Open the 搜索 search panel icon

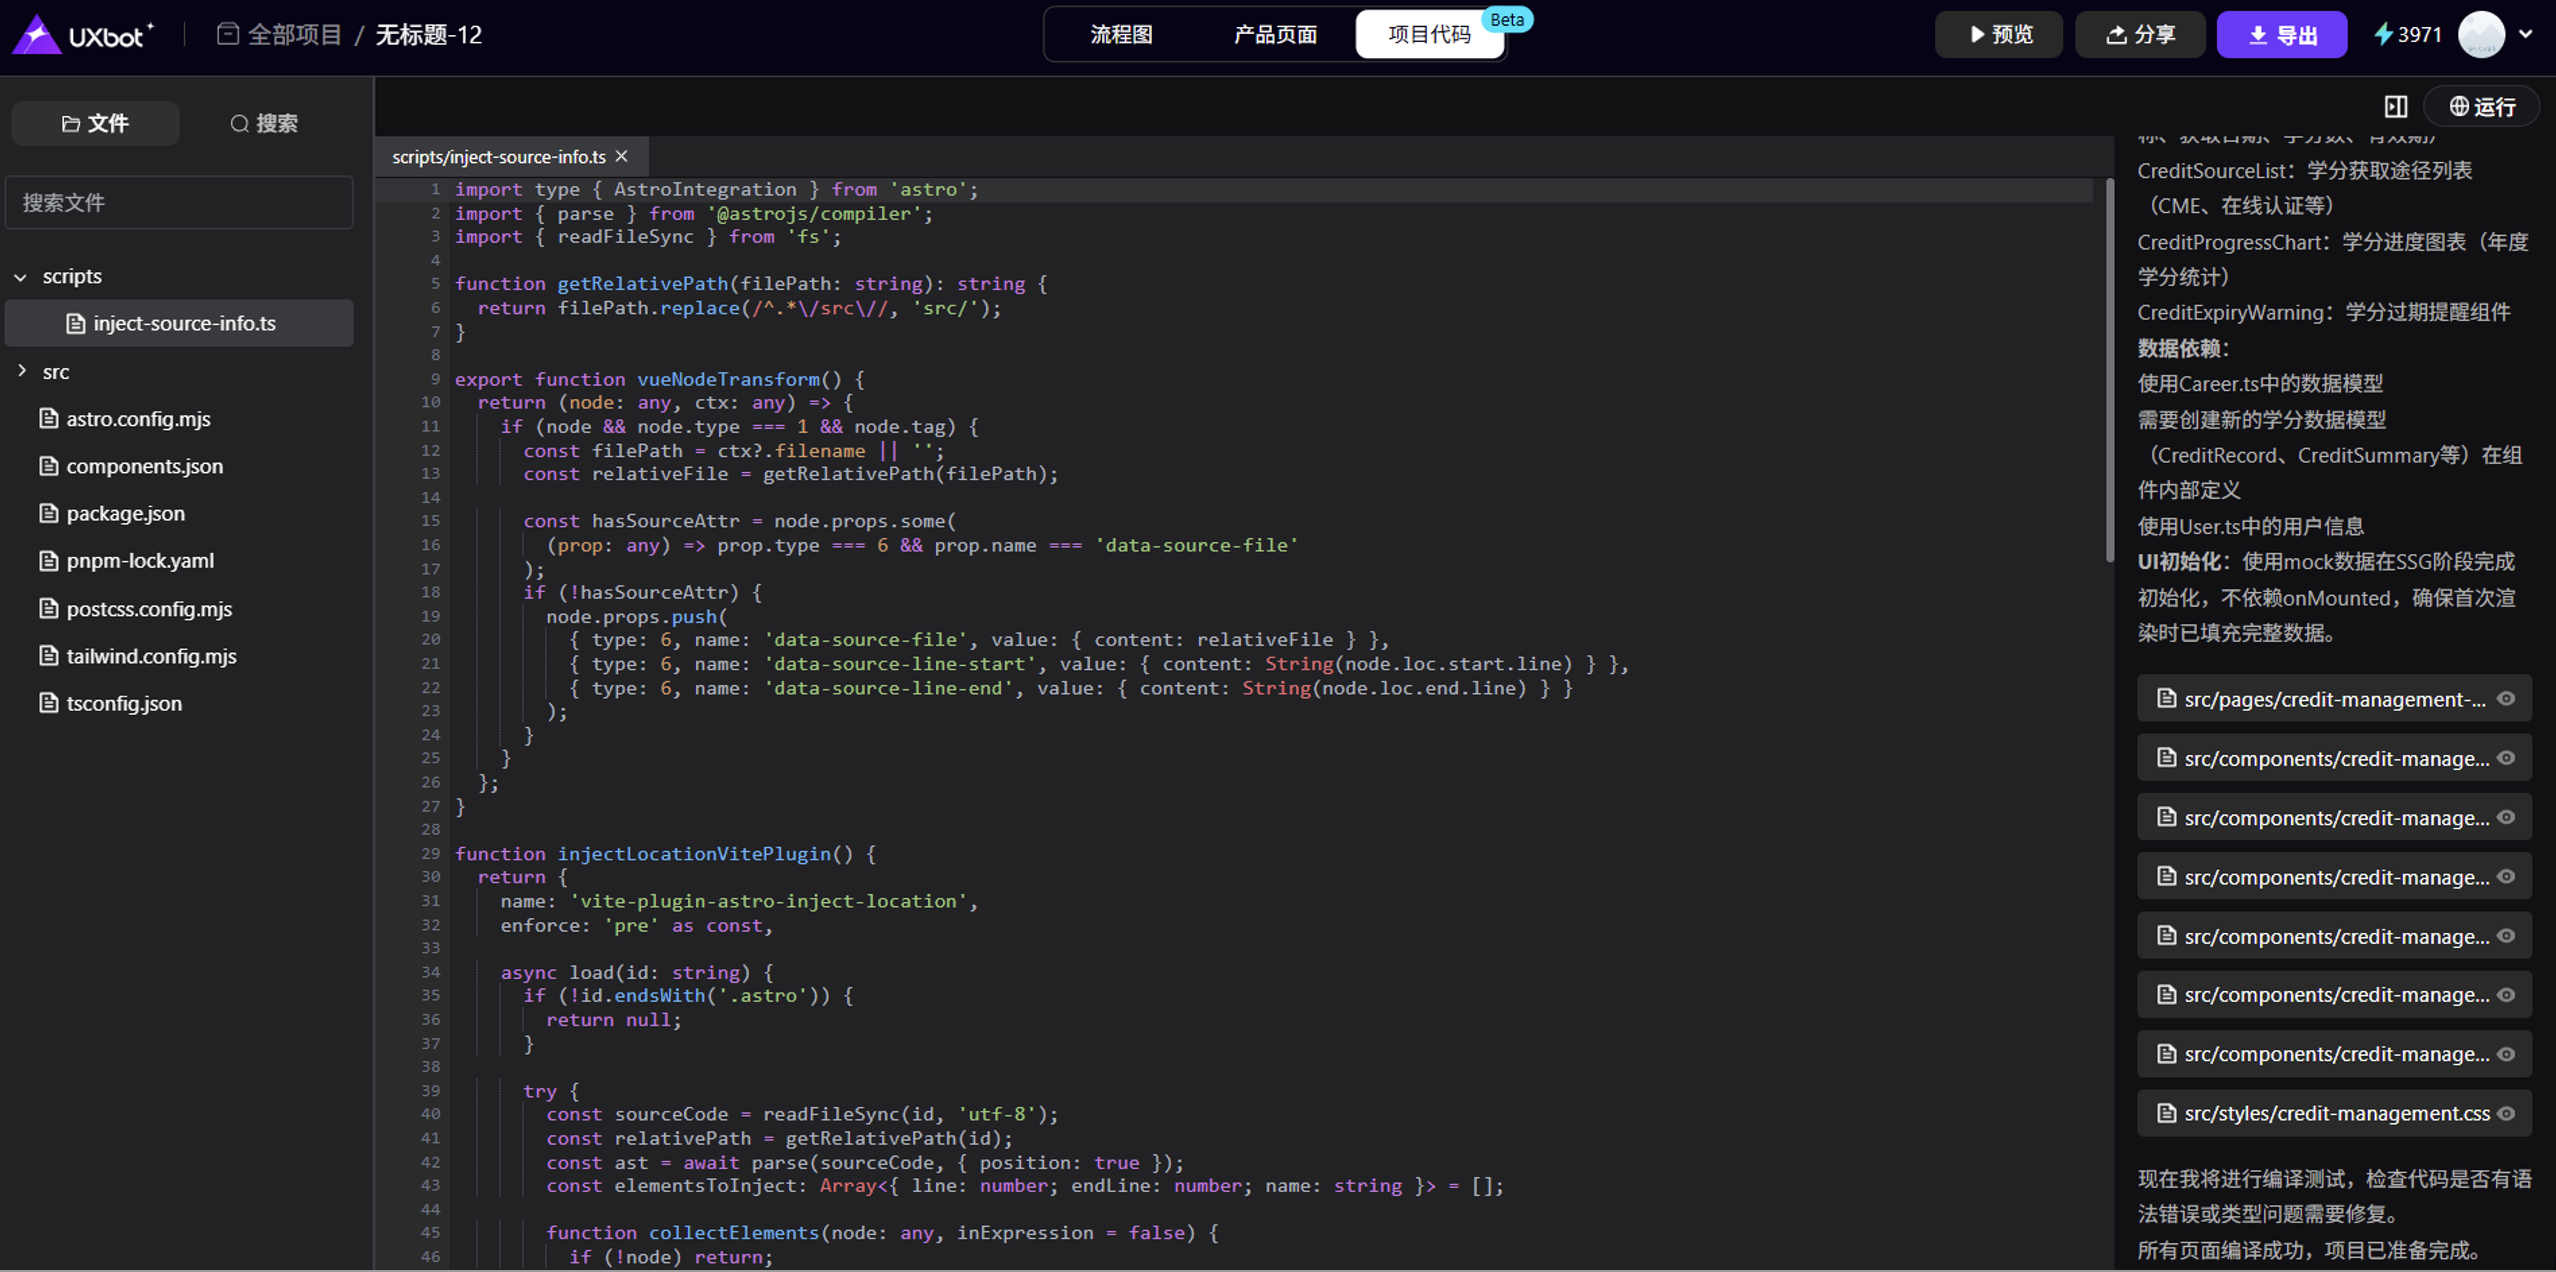coord(239,123)
